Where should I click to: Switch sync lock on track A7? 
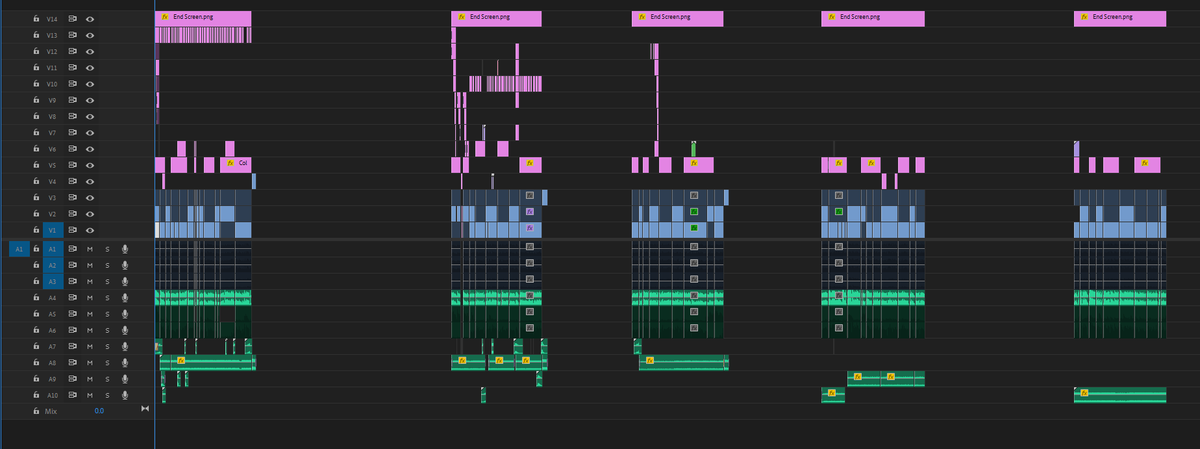(73, 346)
